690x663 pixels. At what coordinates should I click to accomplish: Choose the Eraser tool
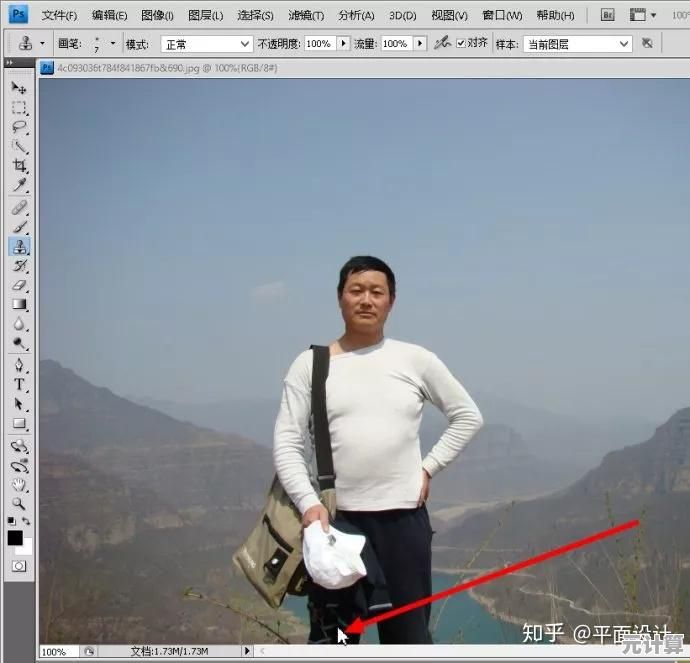click(x=19, y=285)
